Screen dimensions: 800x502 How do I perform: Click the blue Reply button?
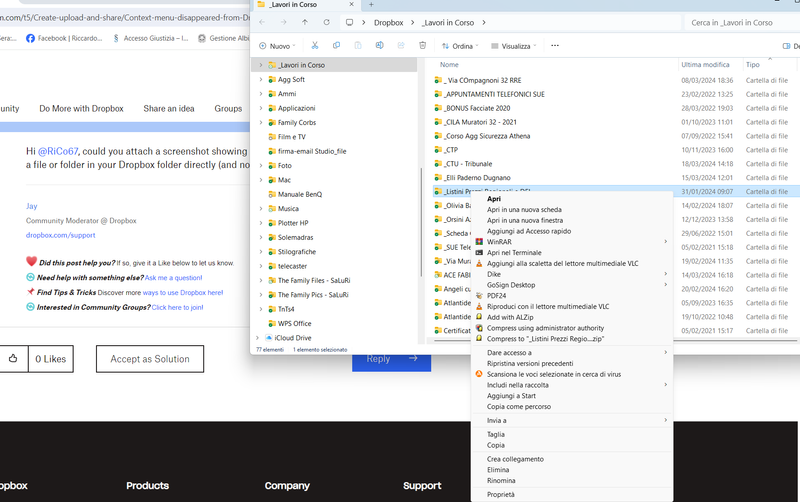pyautogui.click(x=391, y=360)
